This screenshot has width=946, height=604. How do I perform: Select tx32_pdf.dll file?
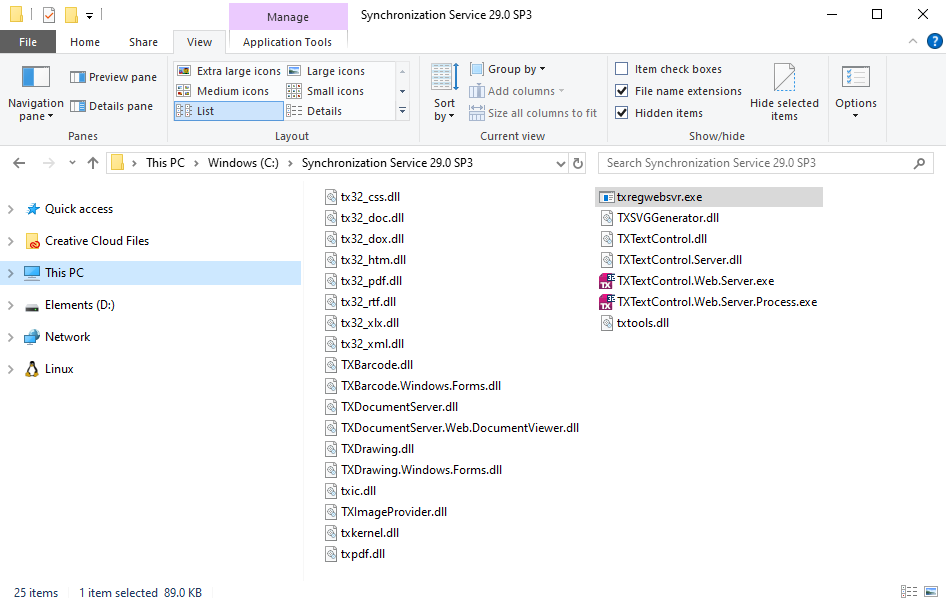(364, 281)
